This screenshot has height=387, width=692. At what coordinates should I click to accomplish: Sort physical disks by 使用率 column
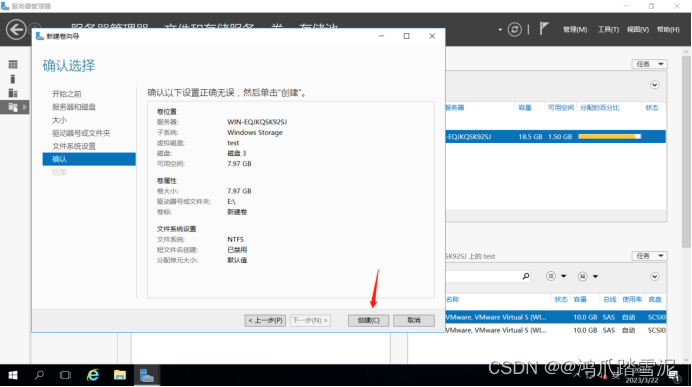point(632,300)
